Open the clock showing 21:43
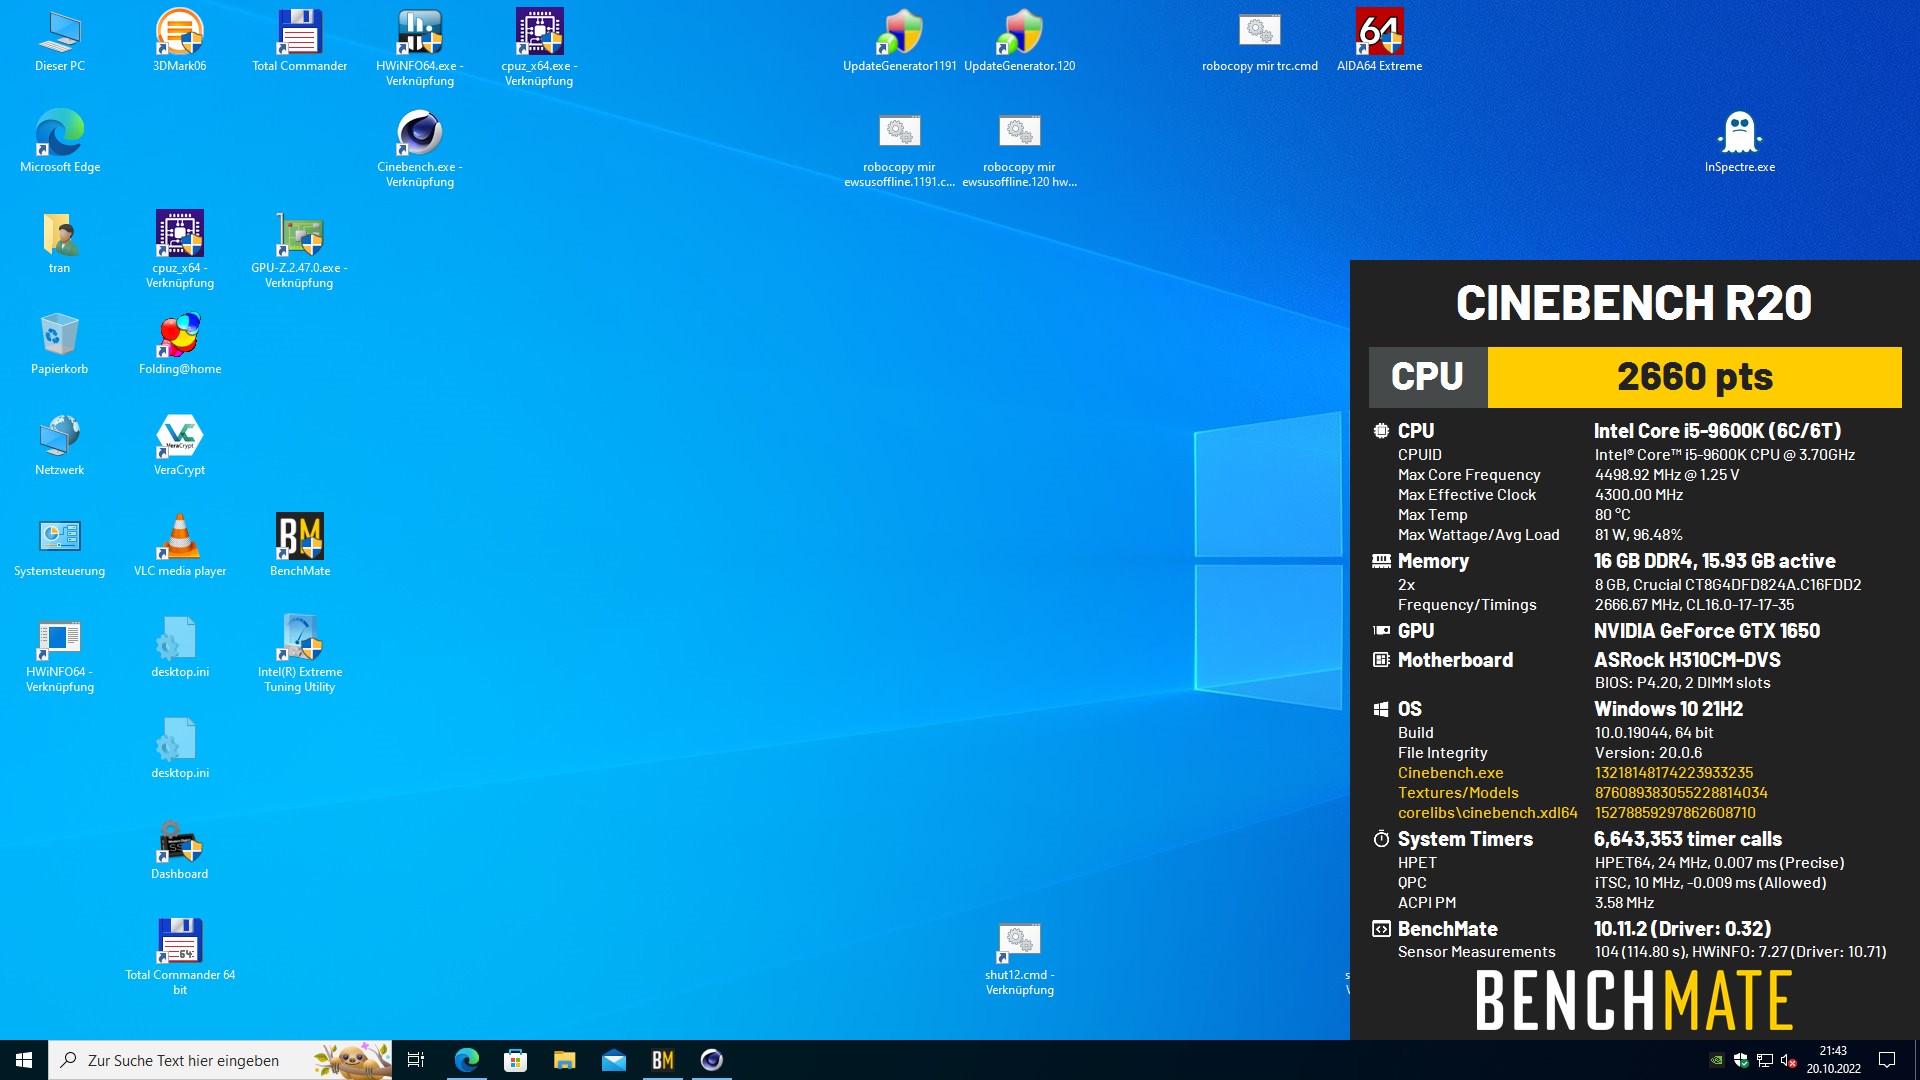This screenshot has height=1080, width=1920. coord(1833,1060)
